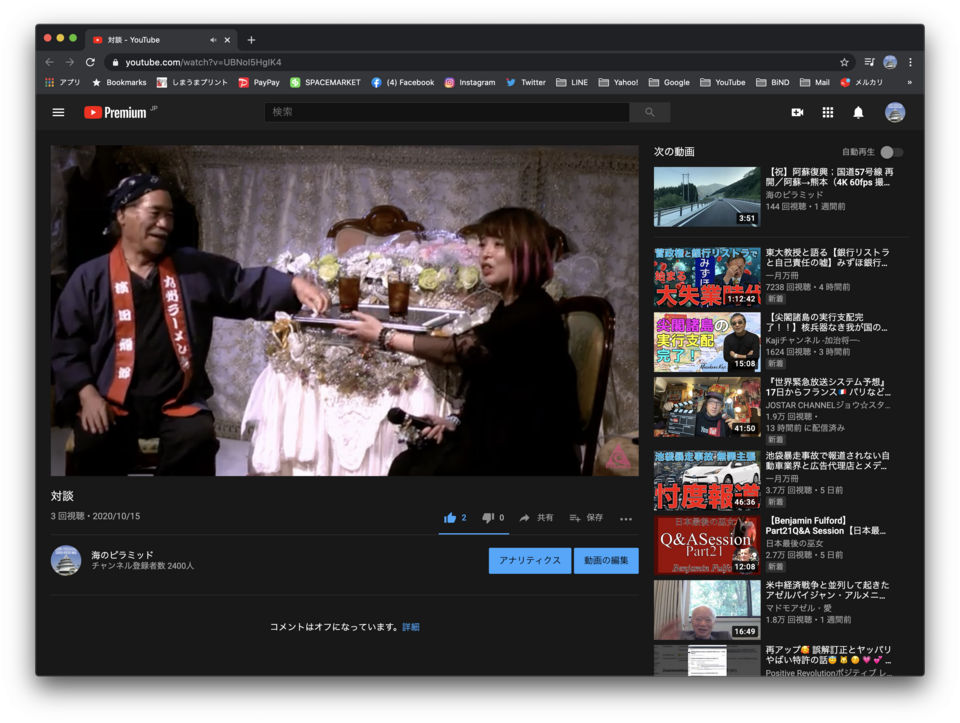The image size is (960, 723).
Task: Click the YouTube search input field
Action: [x=450, y=112]
